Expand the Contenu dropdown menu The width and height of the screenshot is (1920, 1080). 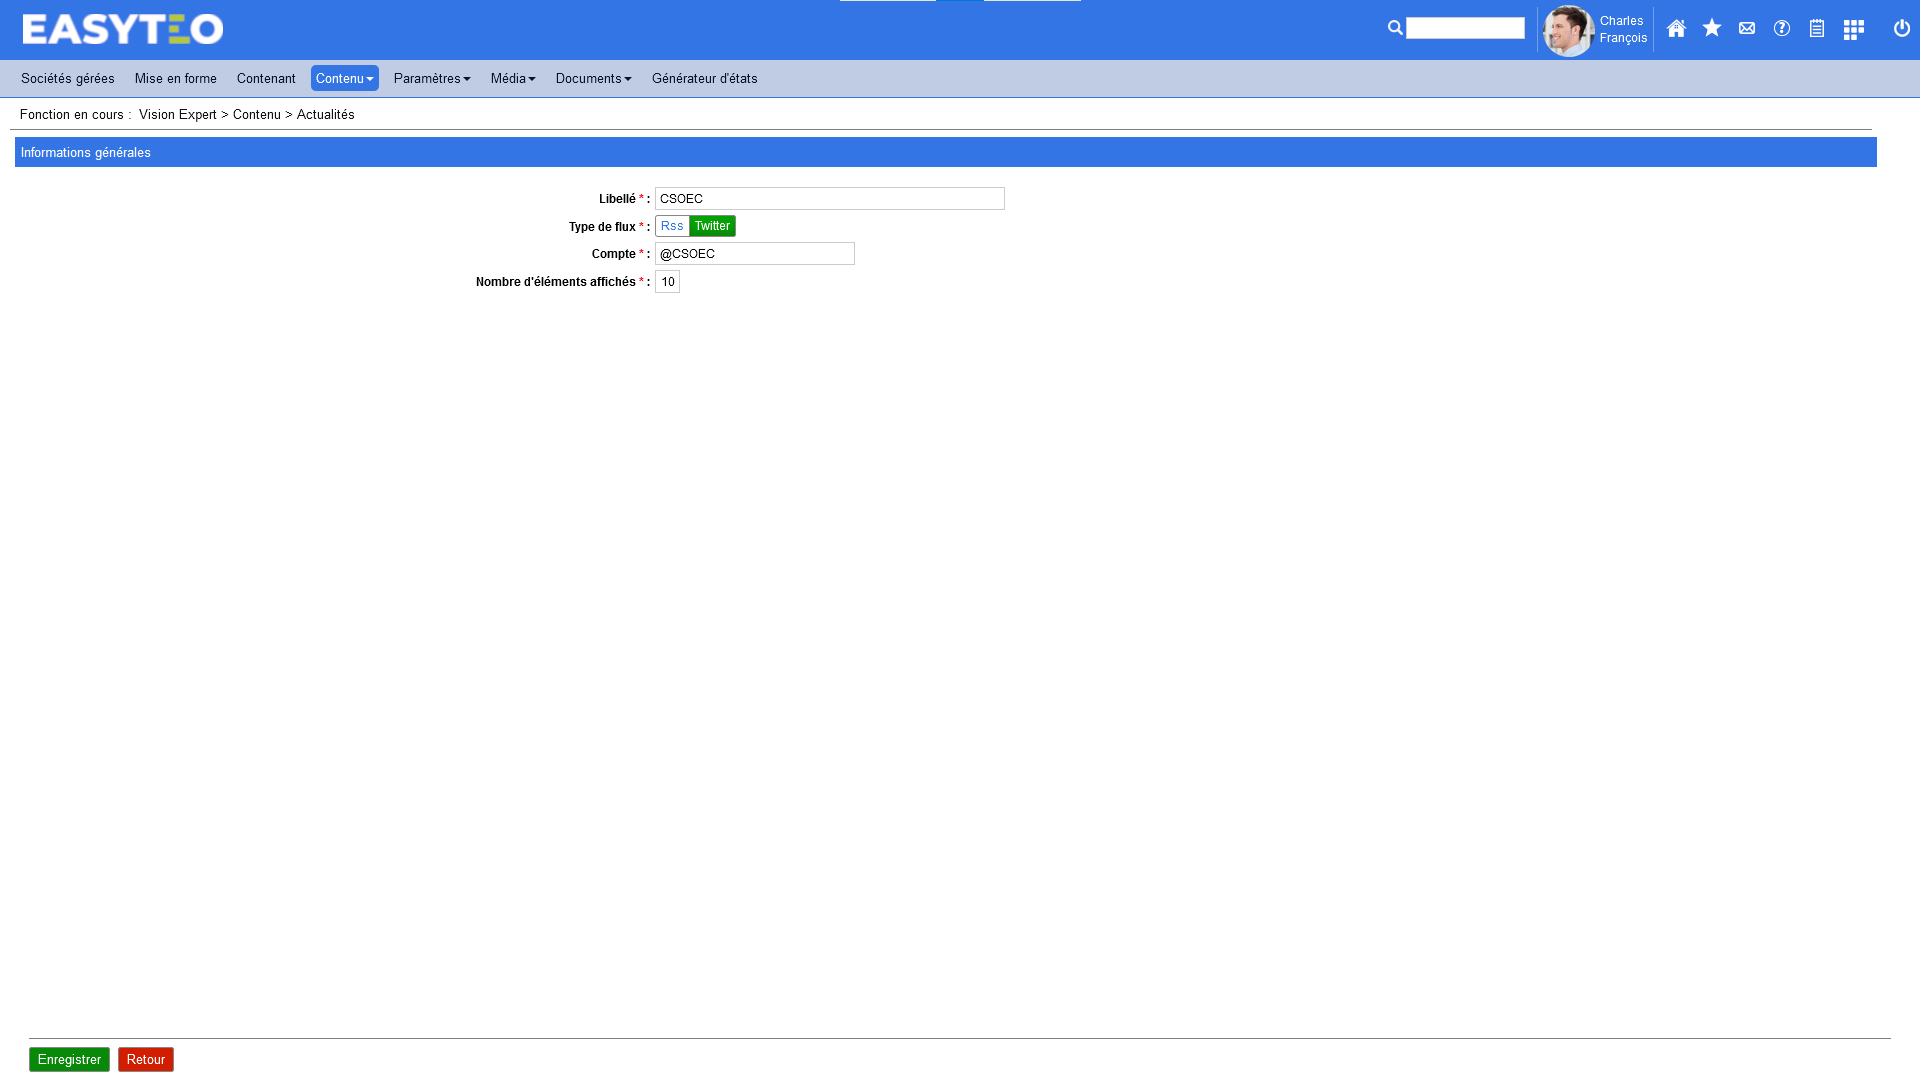[344, 79]
